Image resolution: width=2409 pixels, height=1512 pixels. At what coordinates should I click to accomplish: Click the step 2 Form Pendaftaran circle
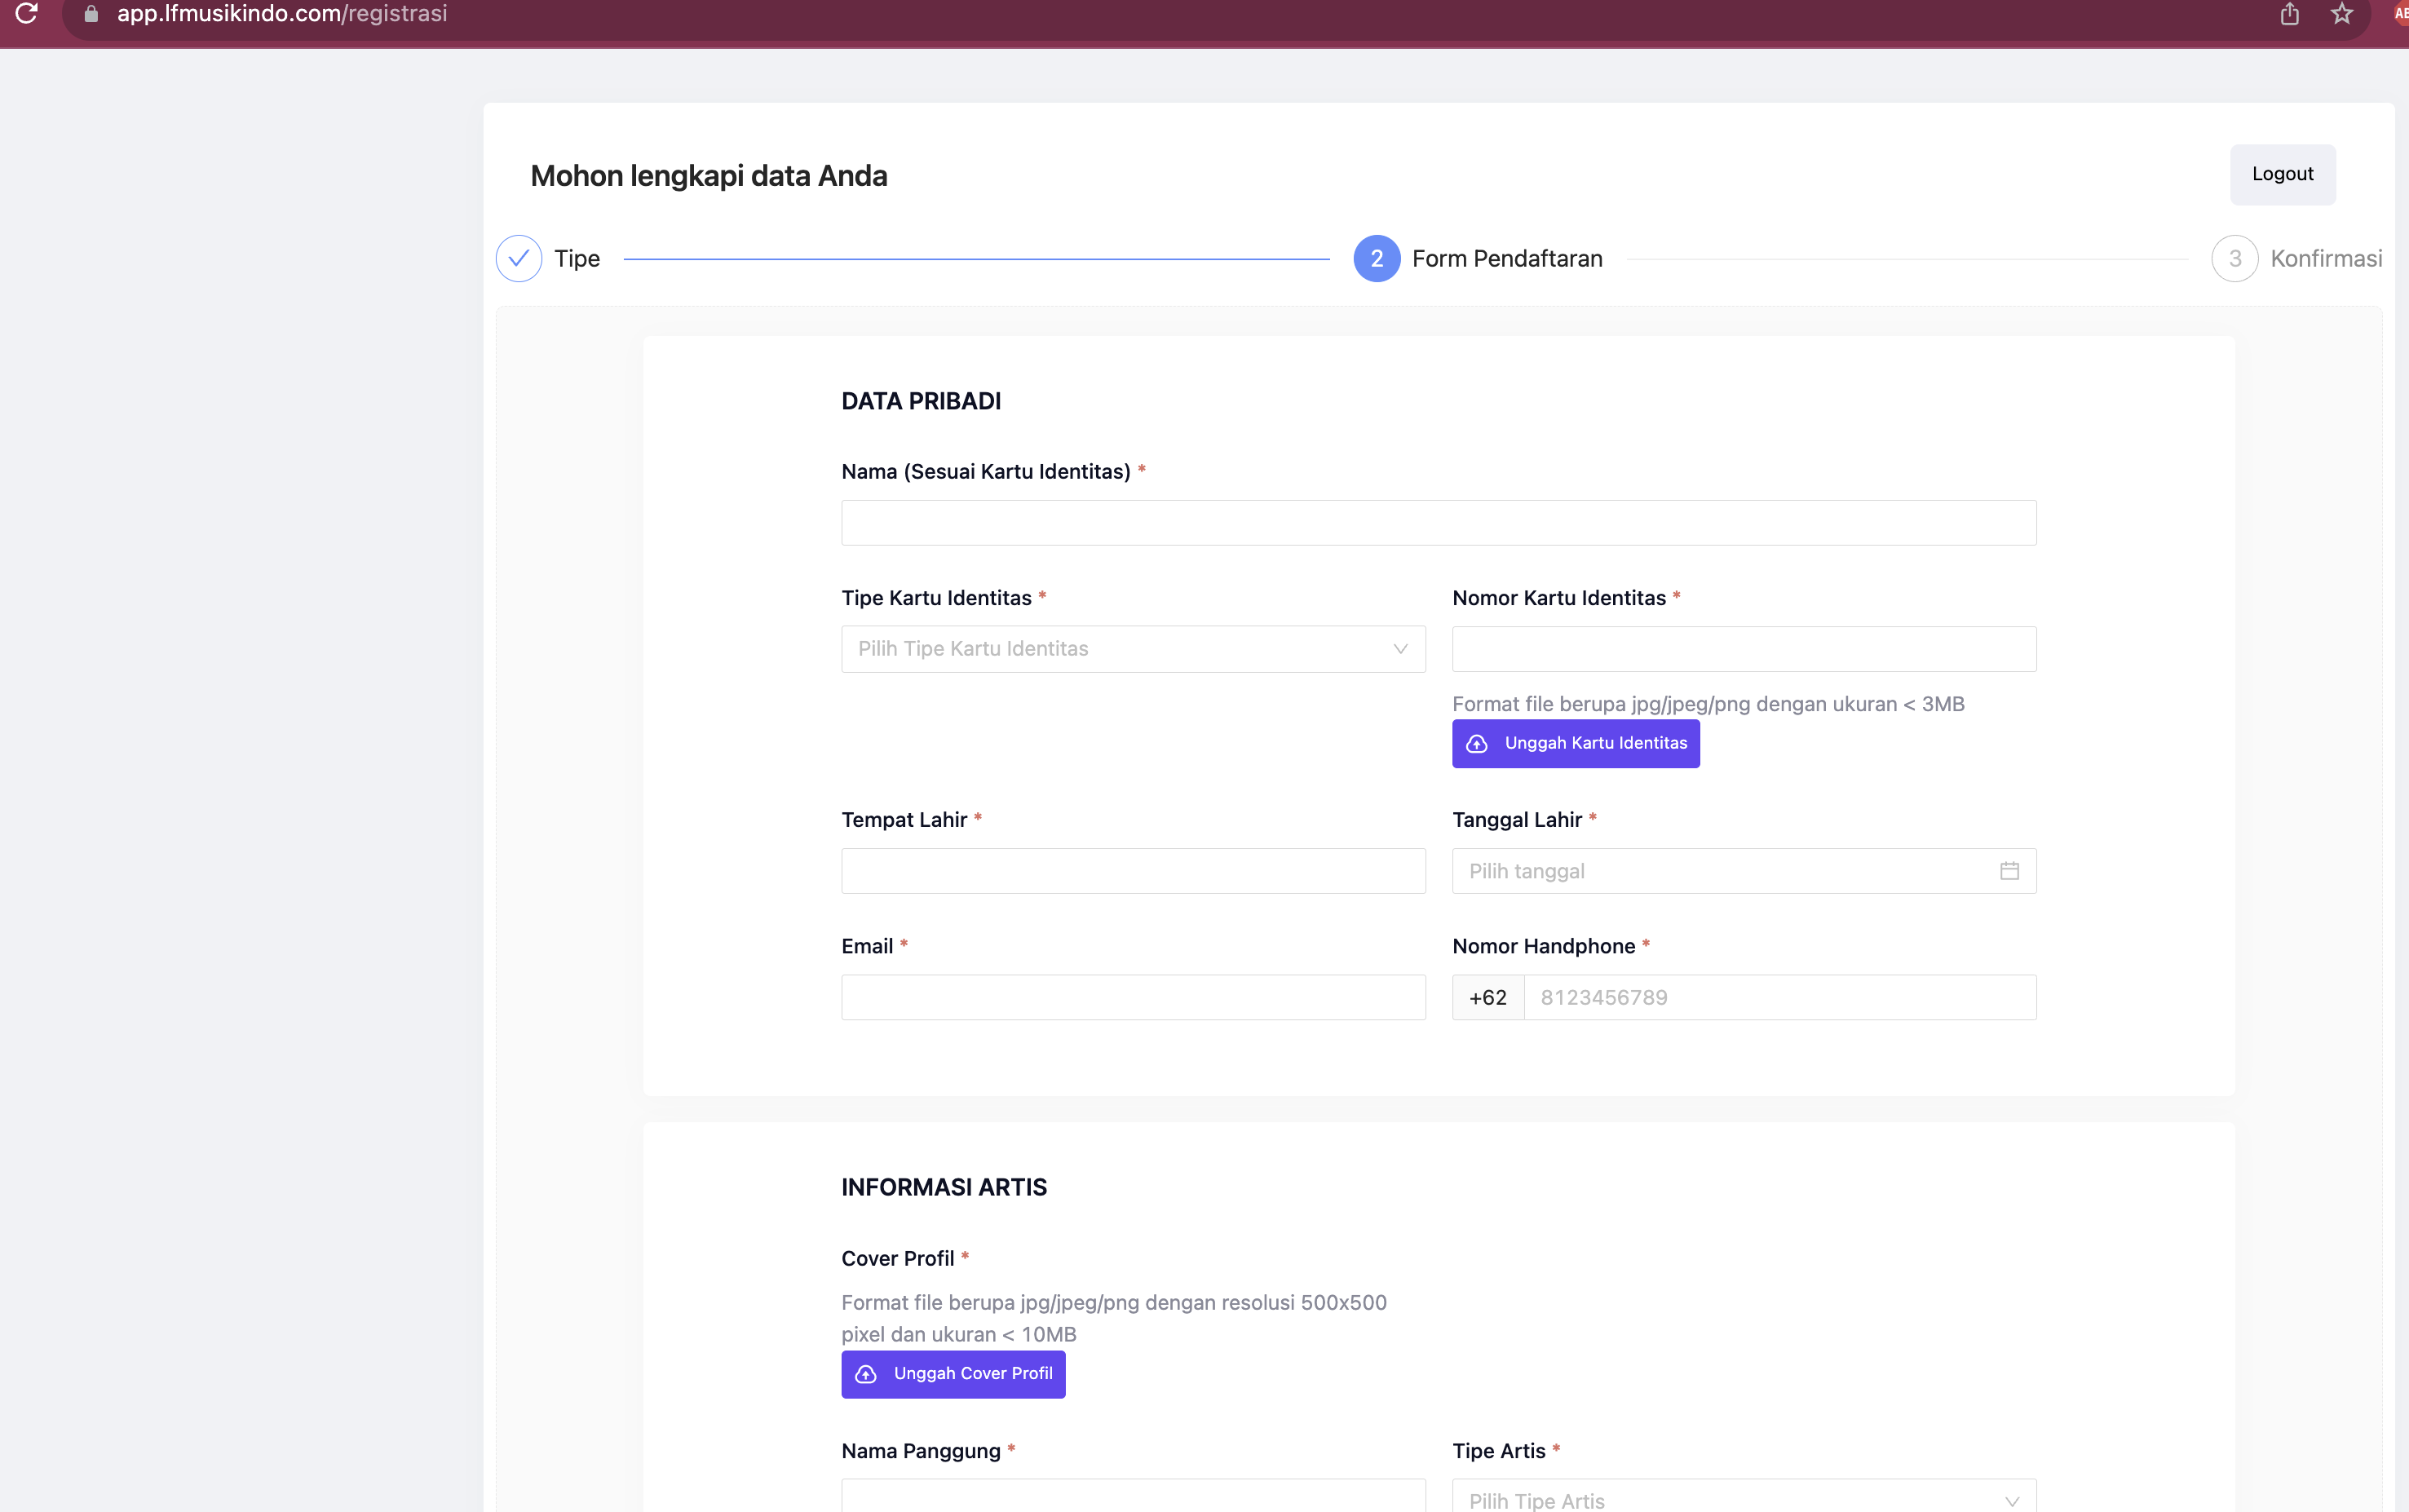coord(1376,259)
